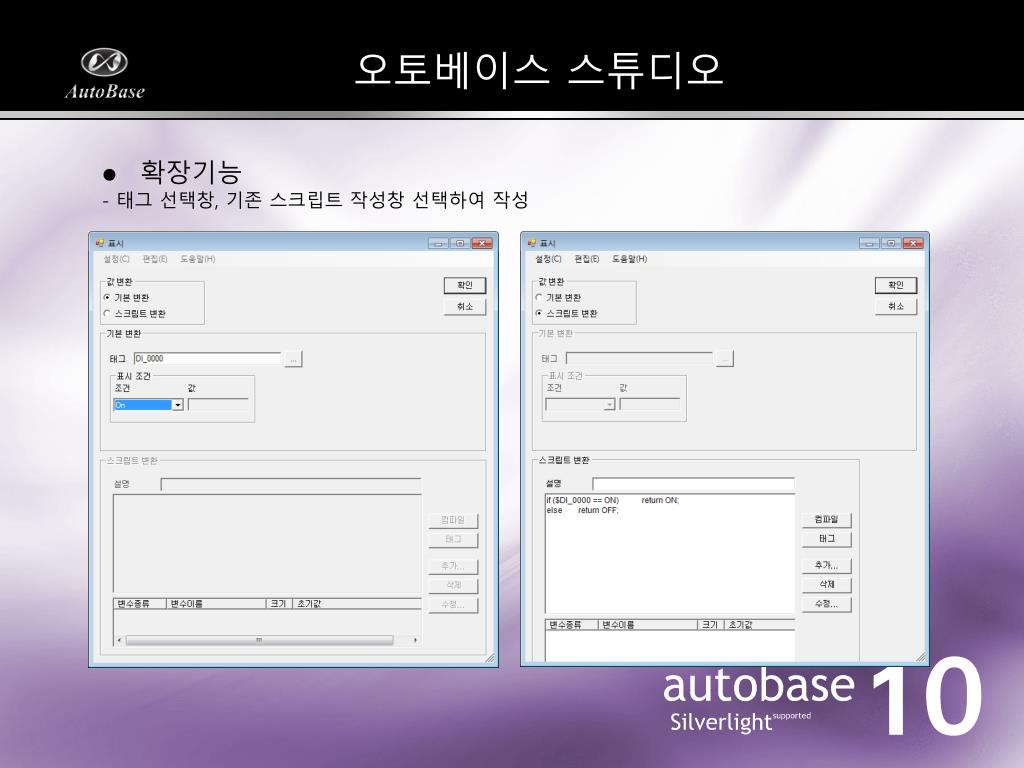Screen dimensions: 1024x768
Task: Click the 표시 title icon in left window
Action: 100,243
